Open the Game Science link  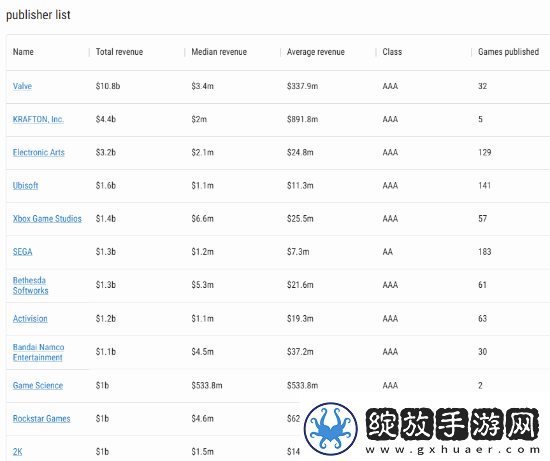[38, 385]
